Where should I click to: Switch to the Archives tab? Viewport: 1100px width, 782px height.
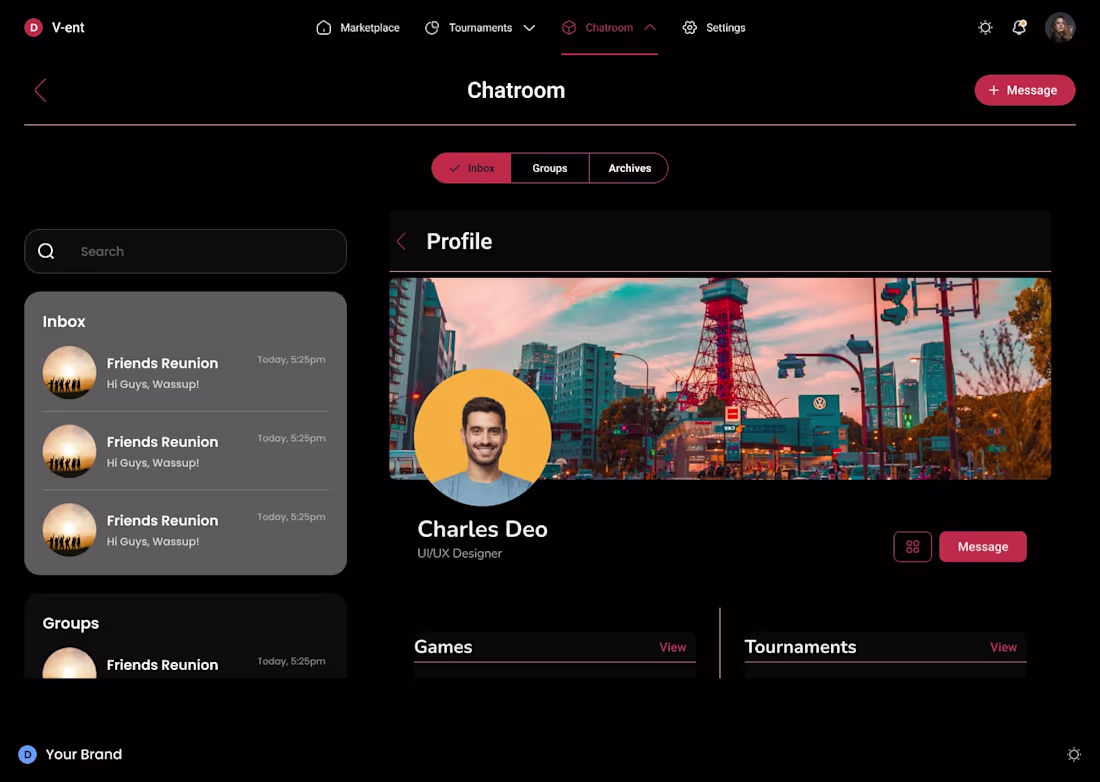(629, 168)
